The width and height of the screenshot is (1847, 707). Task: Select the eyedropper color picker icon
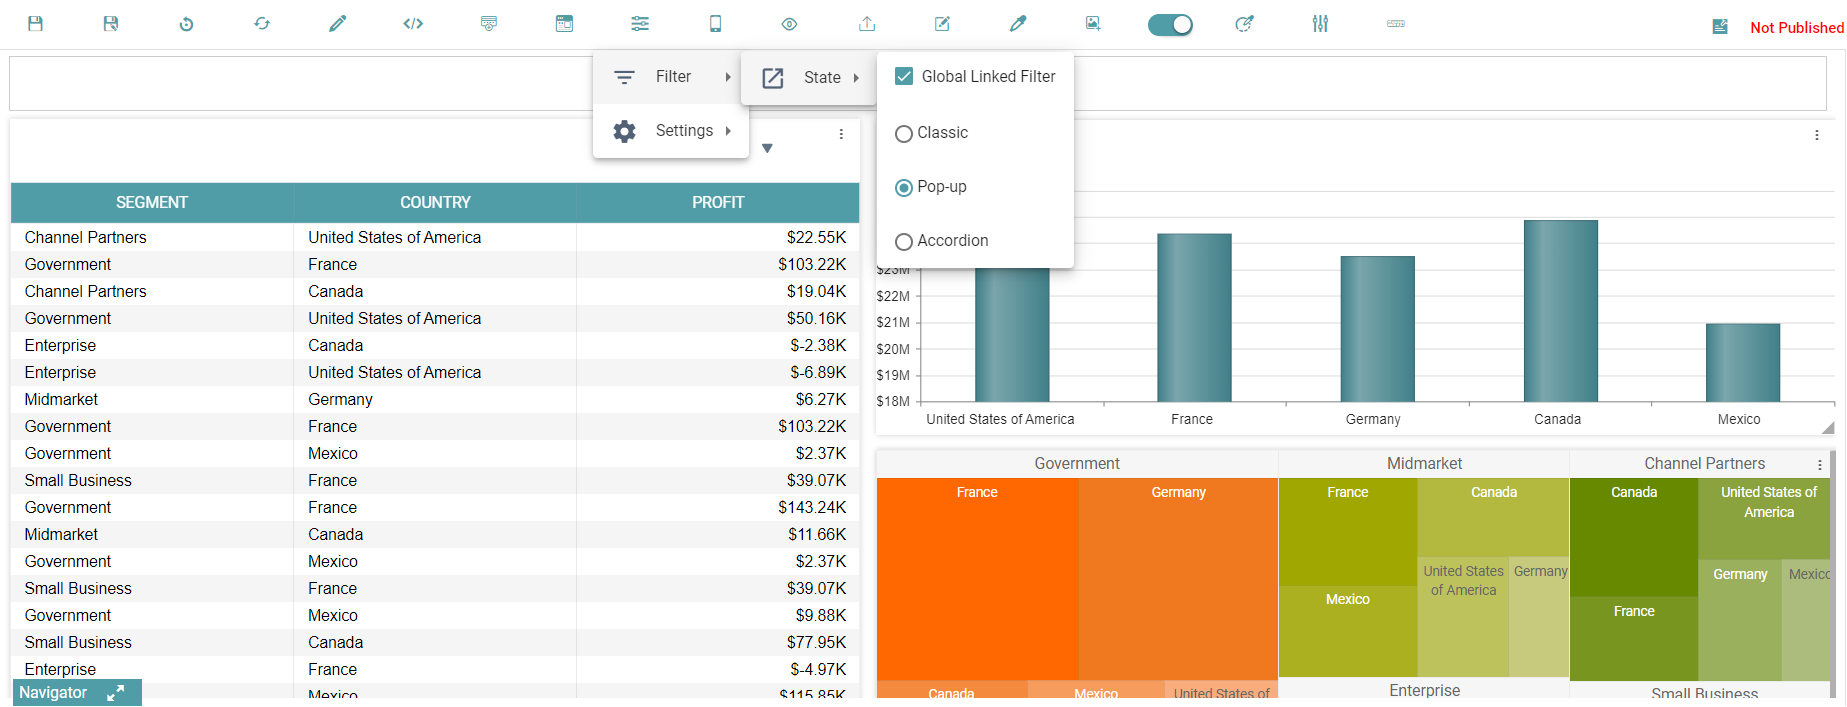click(1018, 24)
